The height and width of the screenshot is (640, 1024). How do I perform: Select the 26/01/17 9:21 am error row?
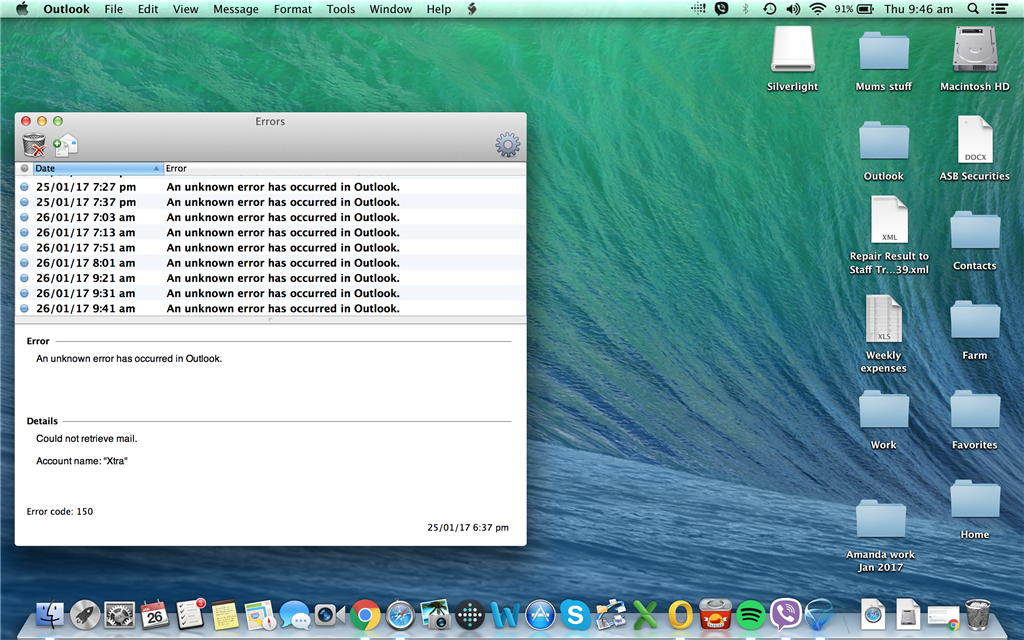pyautogui.click(x=270, y=278)
